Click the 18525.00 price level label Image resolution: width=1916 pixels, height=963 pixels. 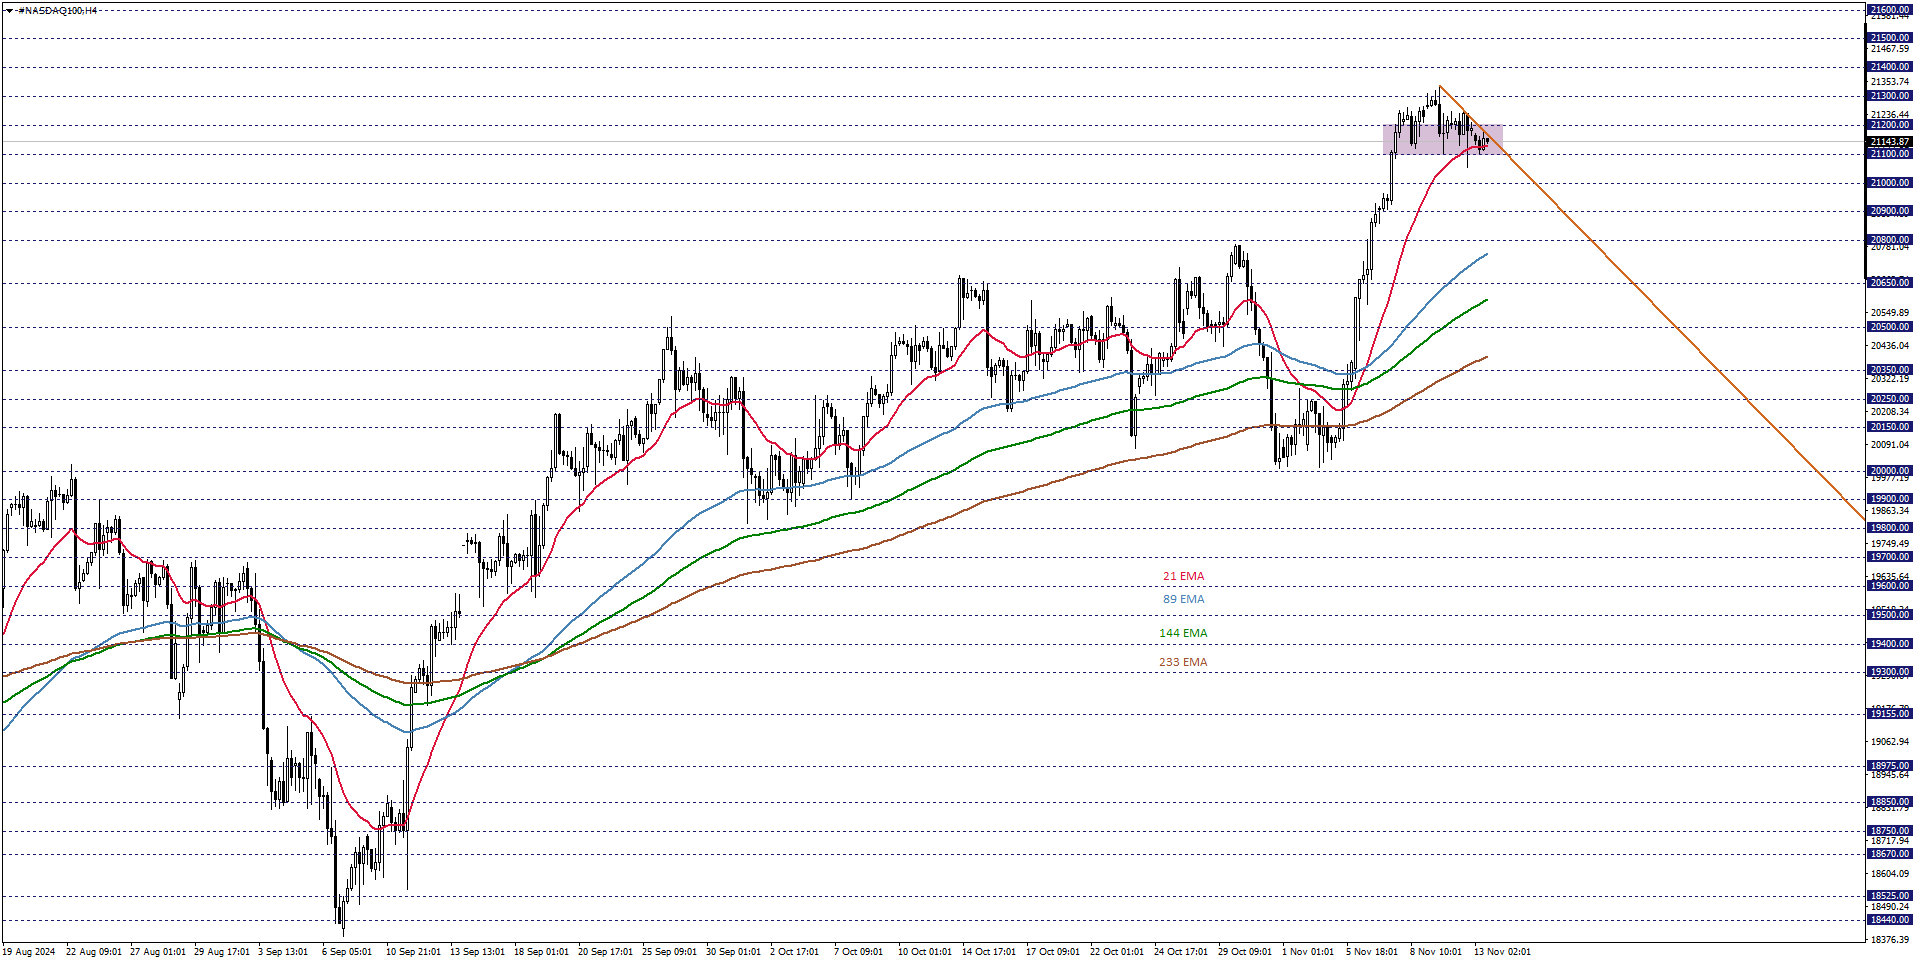1890,896
